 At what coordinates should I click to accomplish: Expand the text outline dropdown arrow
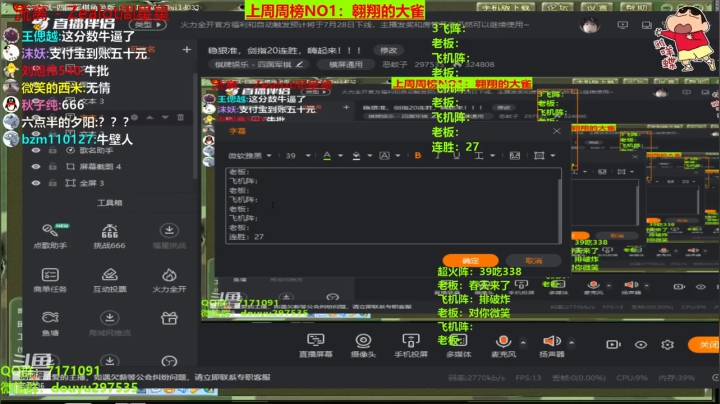398,156
